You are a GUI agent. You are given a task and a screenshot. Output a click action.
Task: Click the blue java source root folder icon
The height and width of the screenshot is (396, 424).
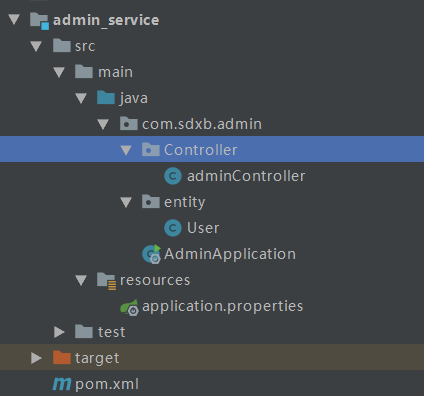point(106,98)
